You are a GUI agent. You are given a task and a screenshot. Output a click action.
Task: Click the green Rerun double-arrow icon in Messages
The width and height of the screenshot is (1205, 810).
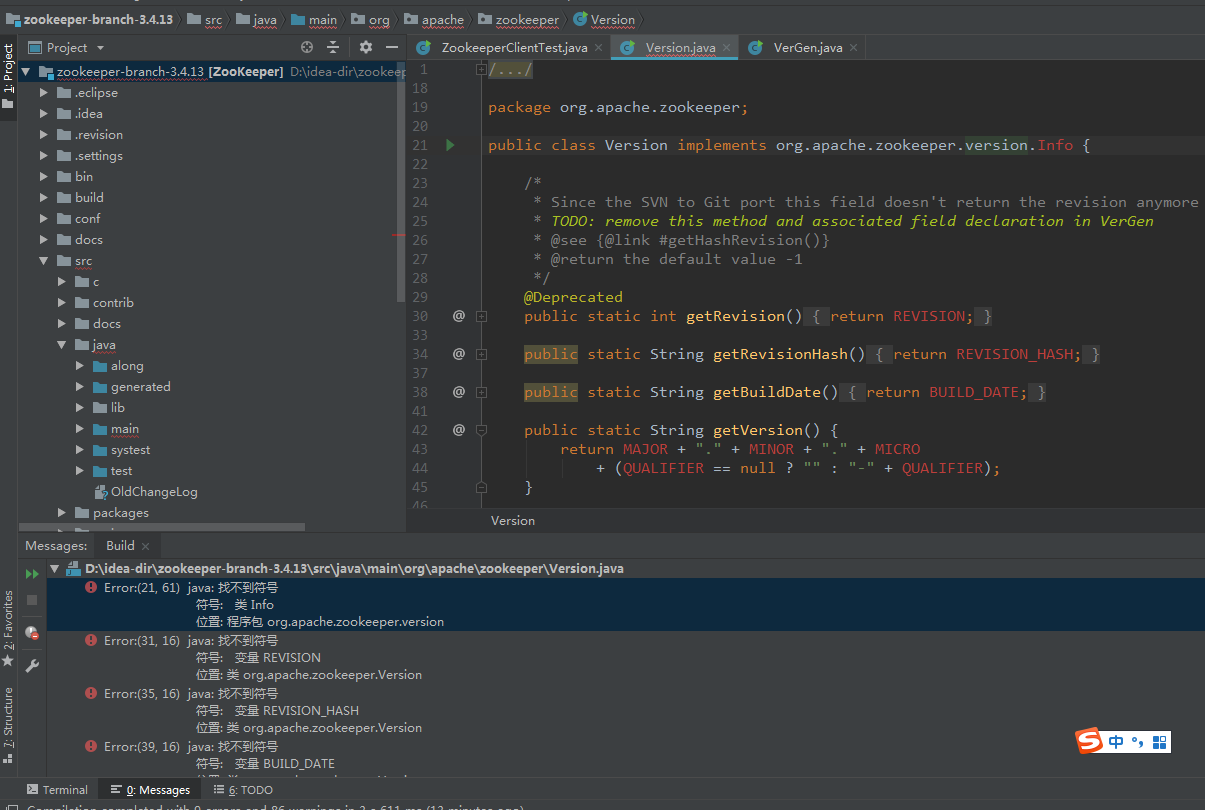pyautogui.click(x=32, y=574)
